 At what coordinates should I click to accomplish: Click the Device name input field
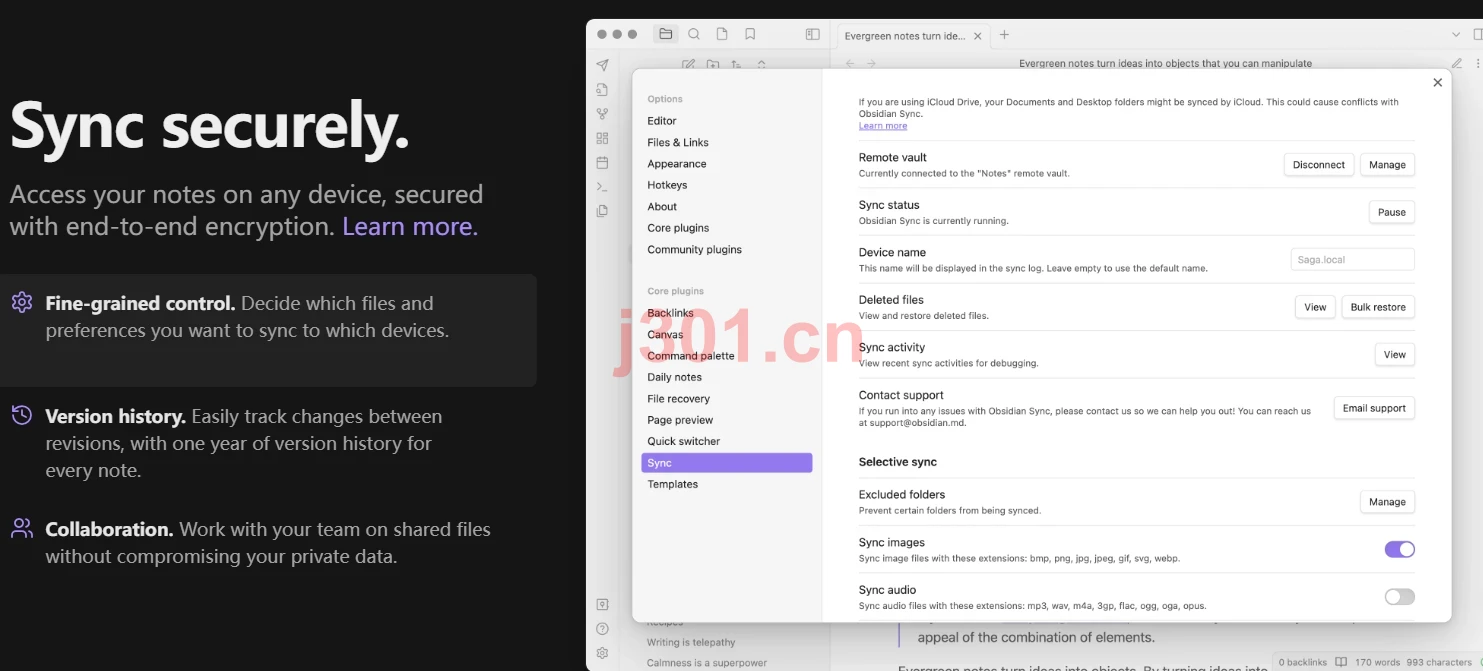[1352, 259]
